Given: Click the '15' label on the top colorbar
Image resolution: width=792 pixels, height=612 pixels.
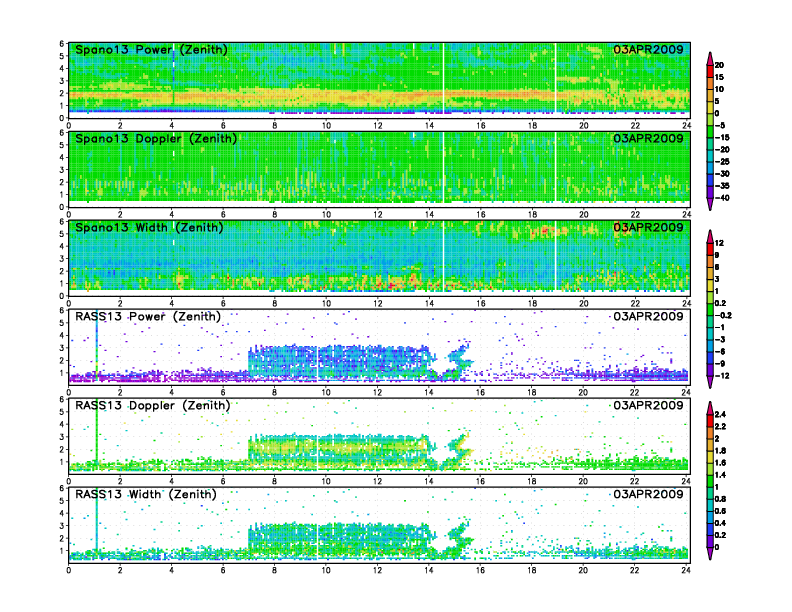Looking at the screenshot, I should click(x=719, y=77).
